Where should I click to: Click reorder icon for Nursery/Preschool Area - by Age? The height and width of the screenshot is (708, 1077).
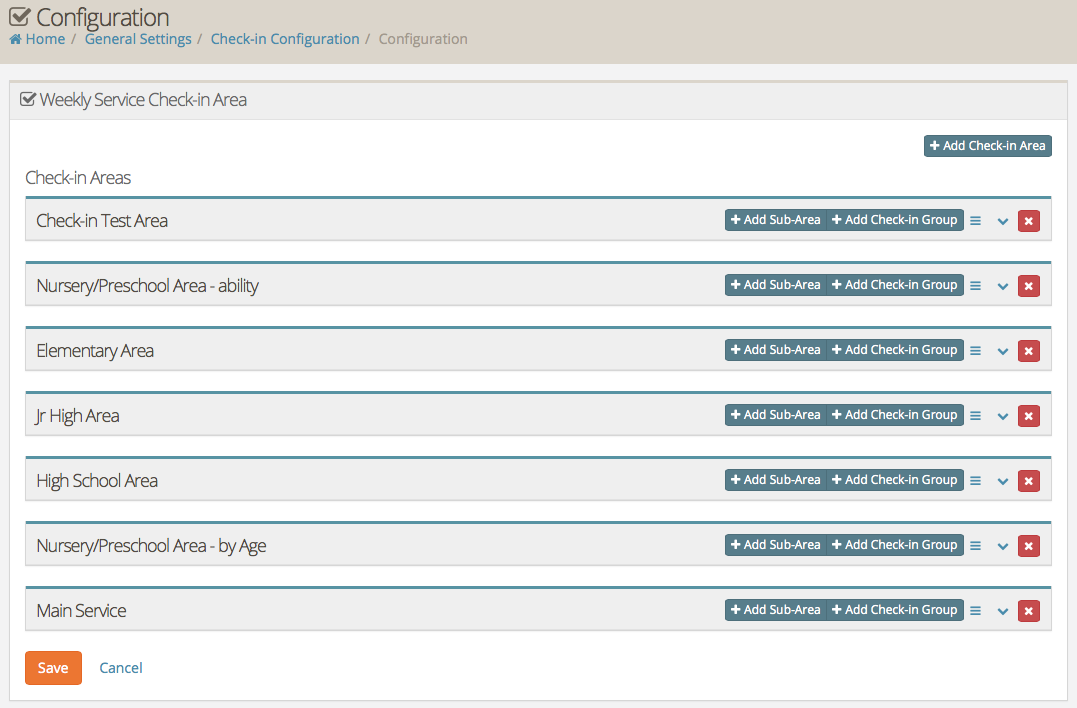click(975, 545)
